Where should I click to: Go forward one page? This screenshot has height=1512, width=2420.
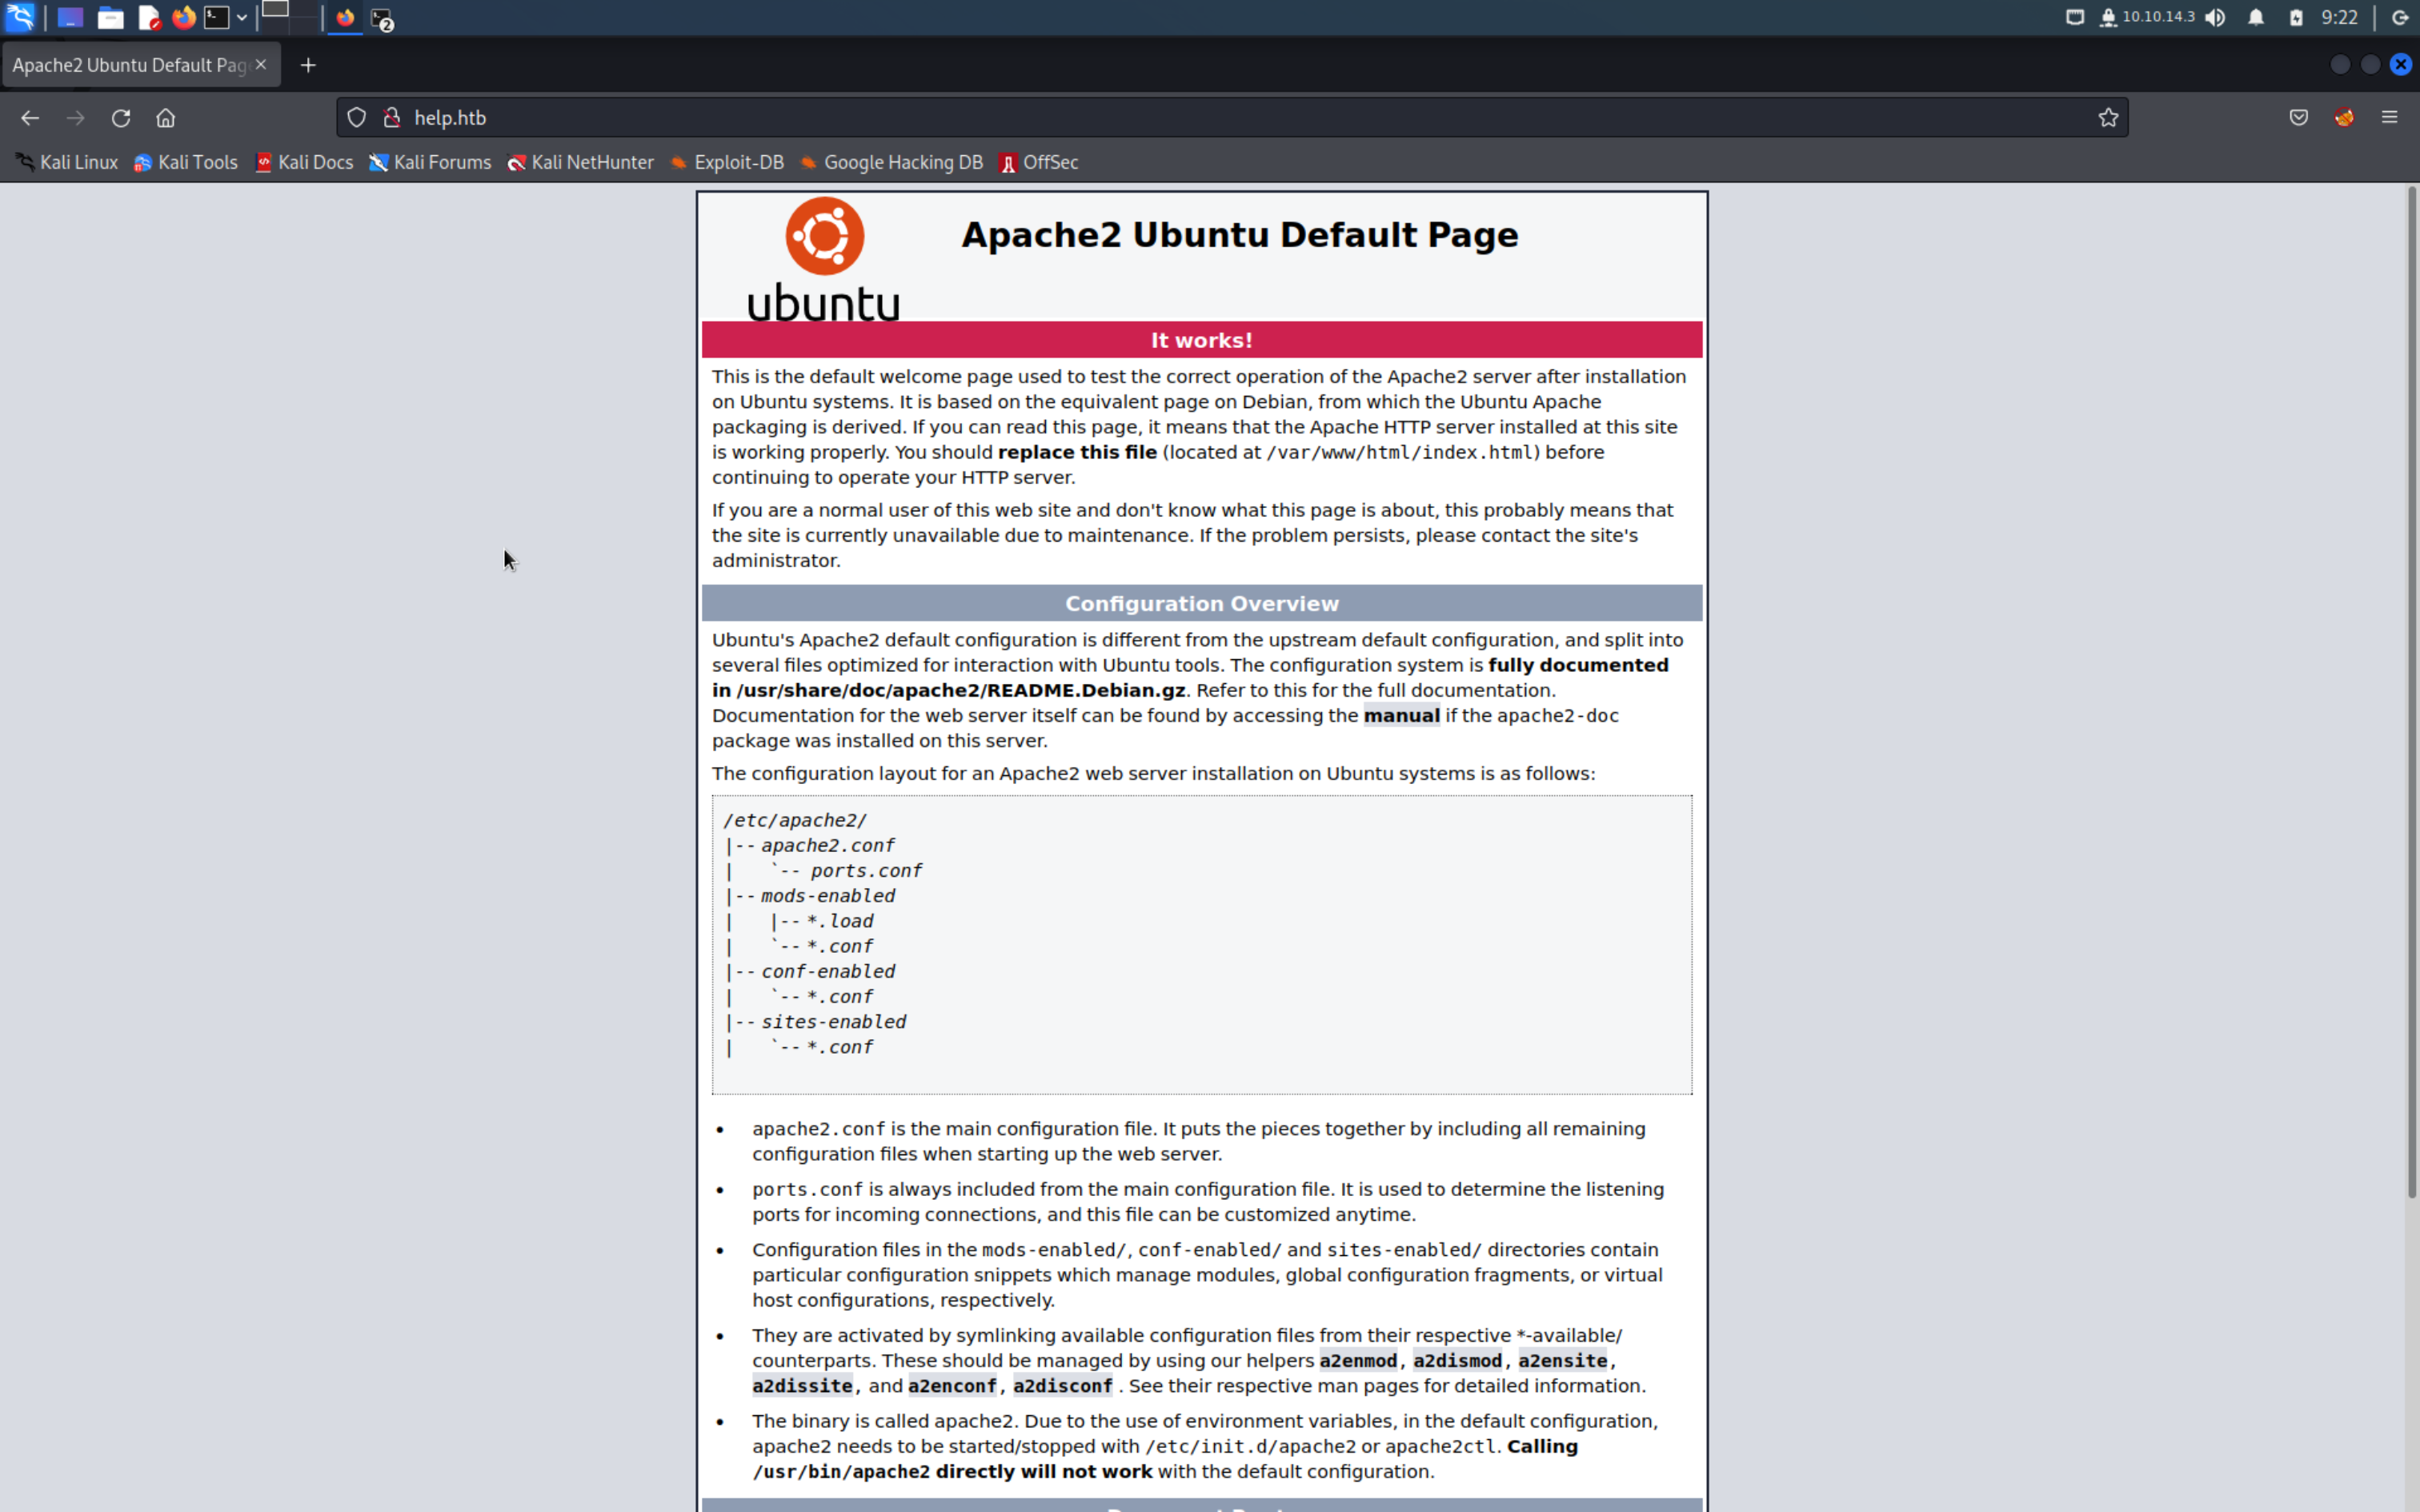(x=75, y=118)
